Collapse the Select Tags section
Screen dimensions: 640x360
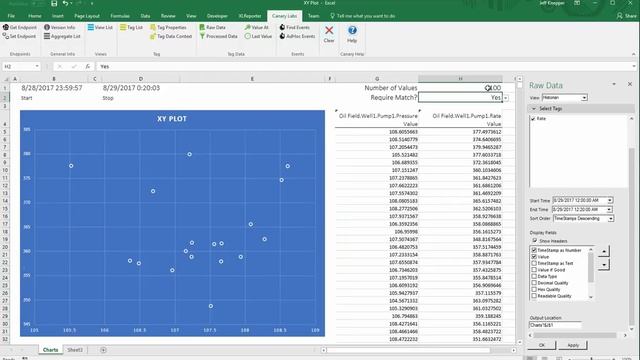click(x=533, y=109)
